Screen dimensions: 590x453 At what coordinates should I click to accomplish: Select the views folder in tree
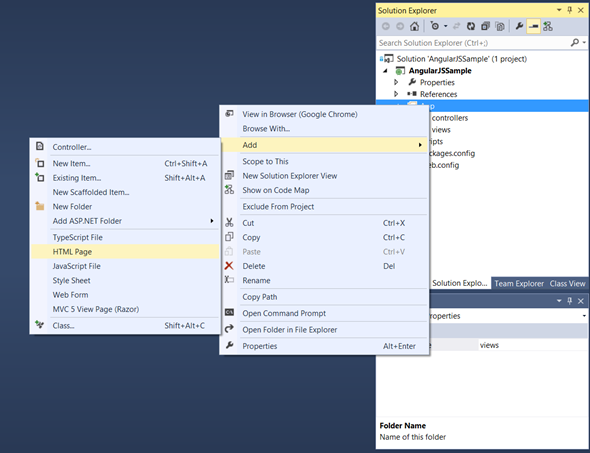441,130
